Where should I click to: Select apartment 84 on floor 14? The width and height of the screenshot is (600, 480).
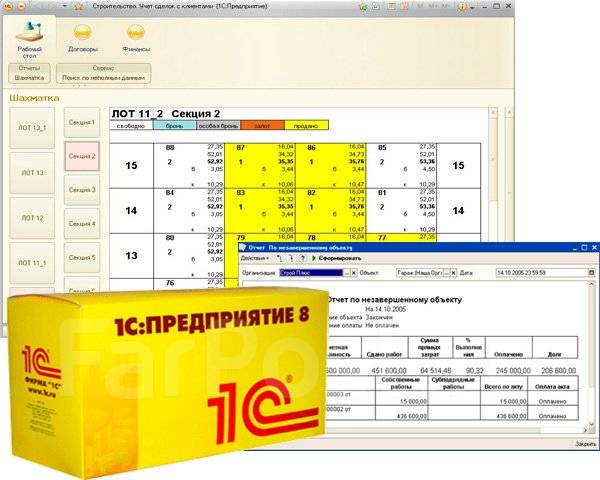(189, 211)
